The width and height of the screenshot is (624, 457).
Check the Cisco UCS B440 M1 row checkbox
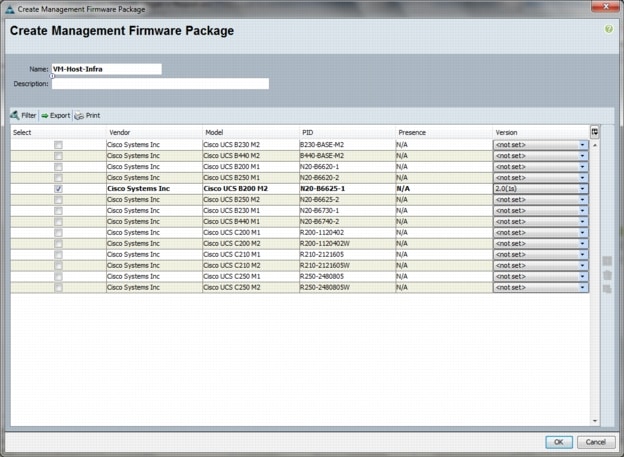tap(58, 222)
